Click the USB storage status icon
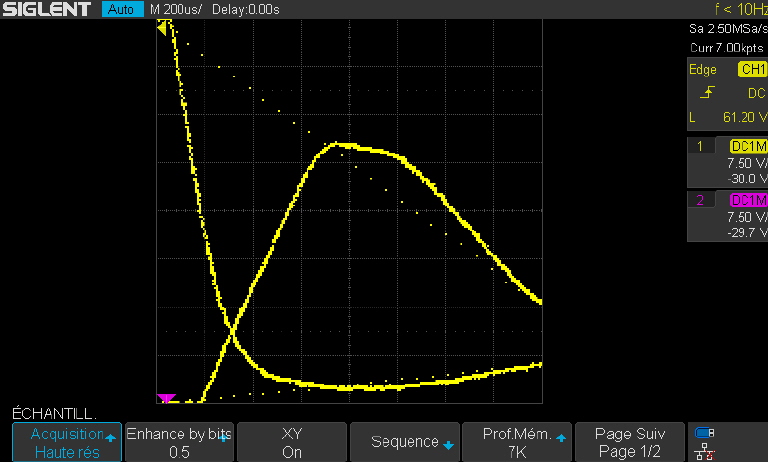 coord(704,433)
